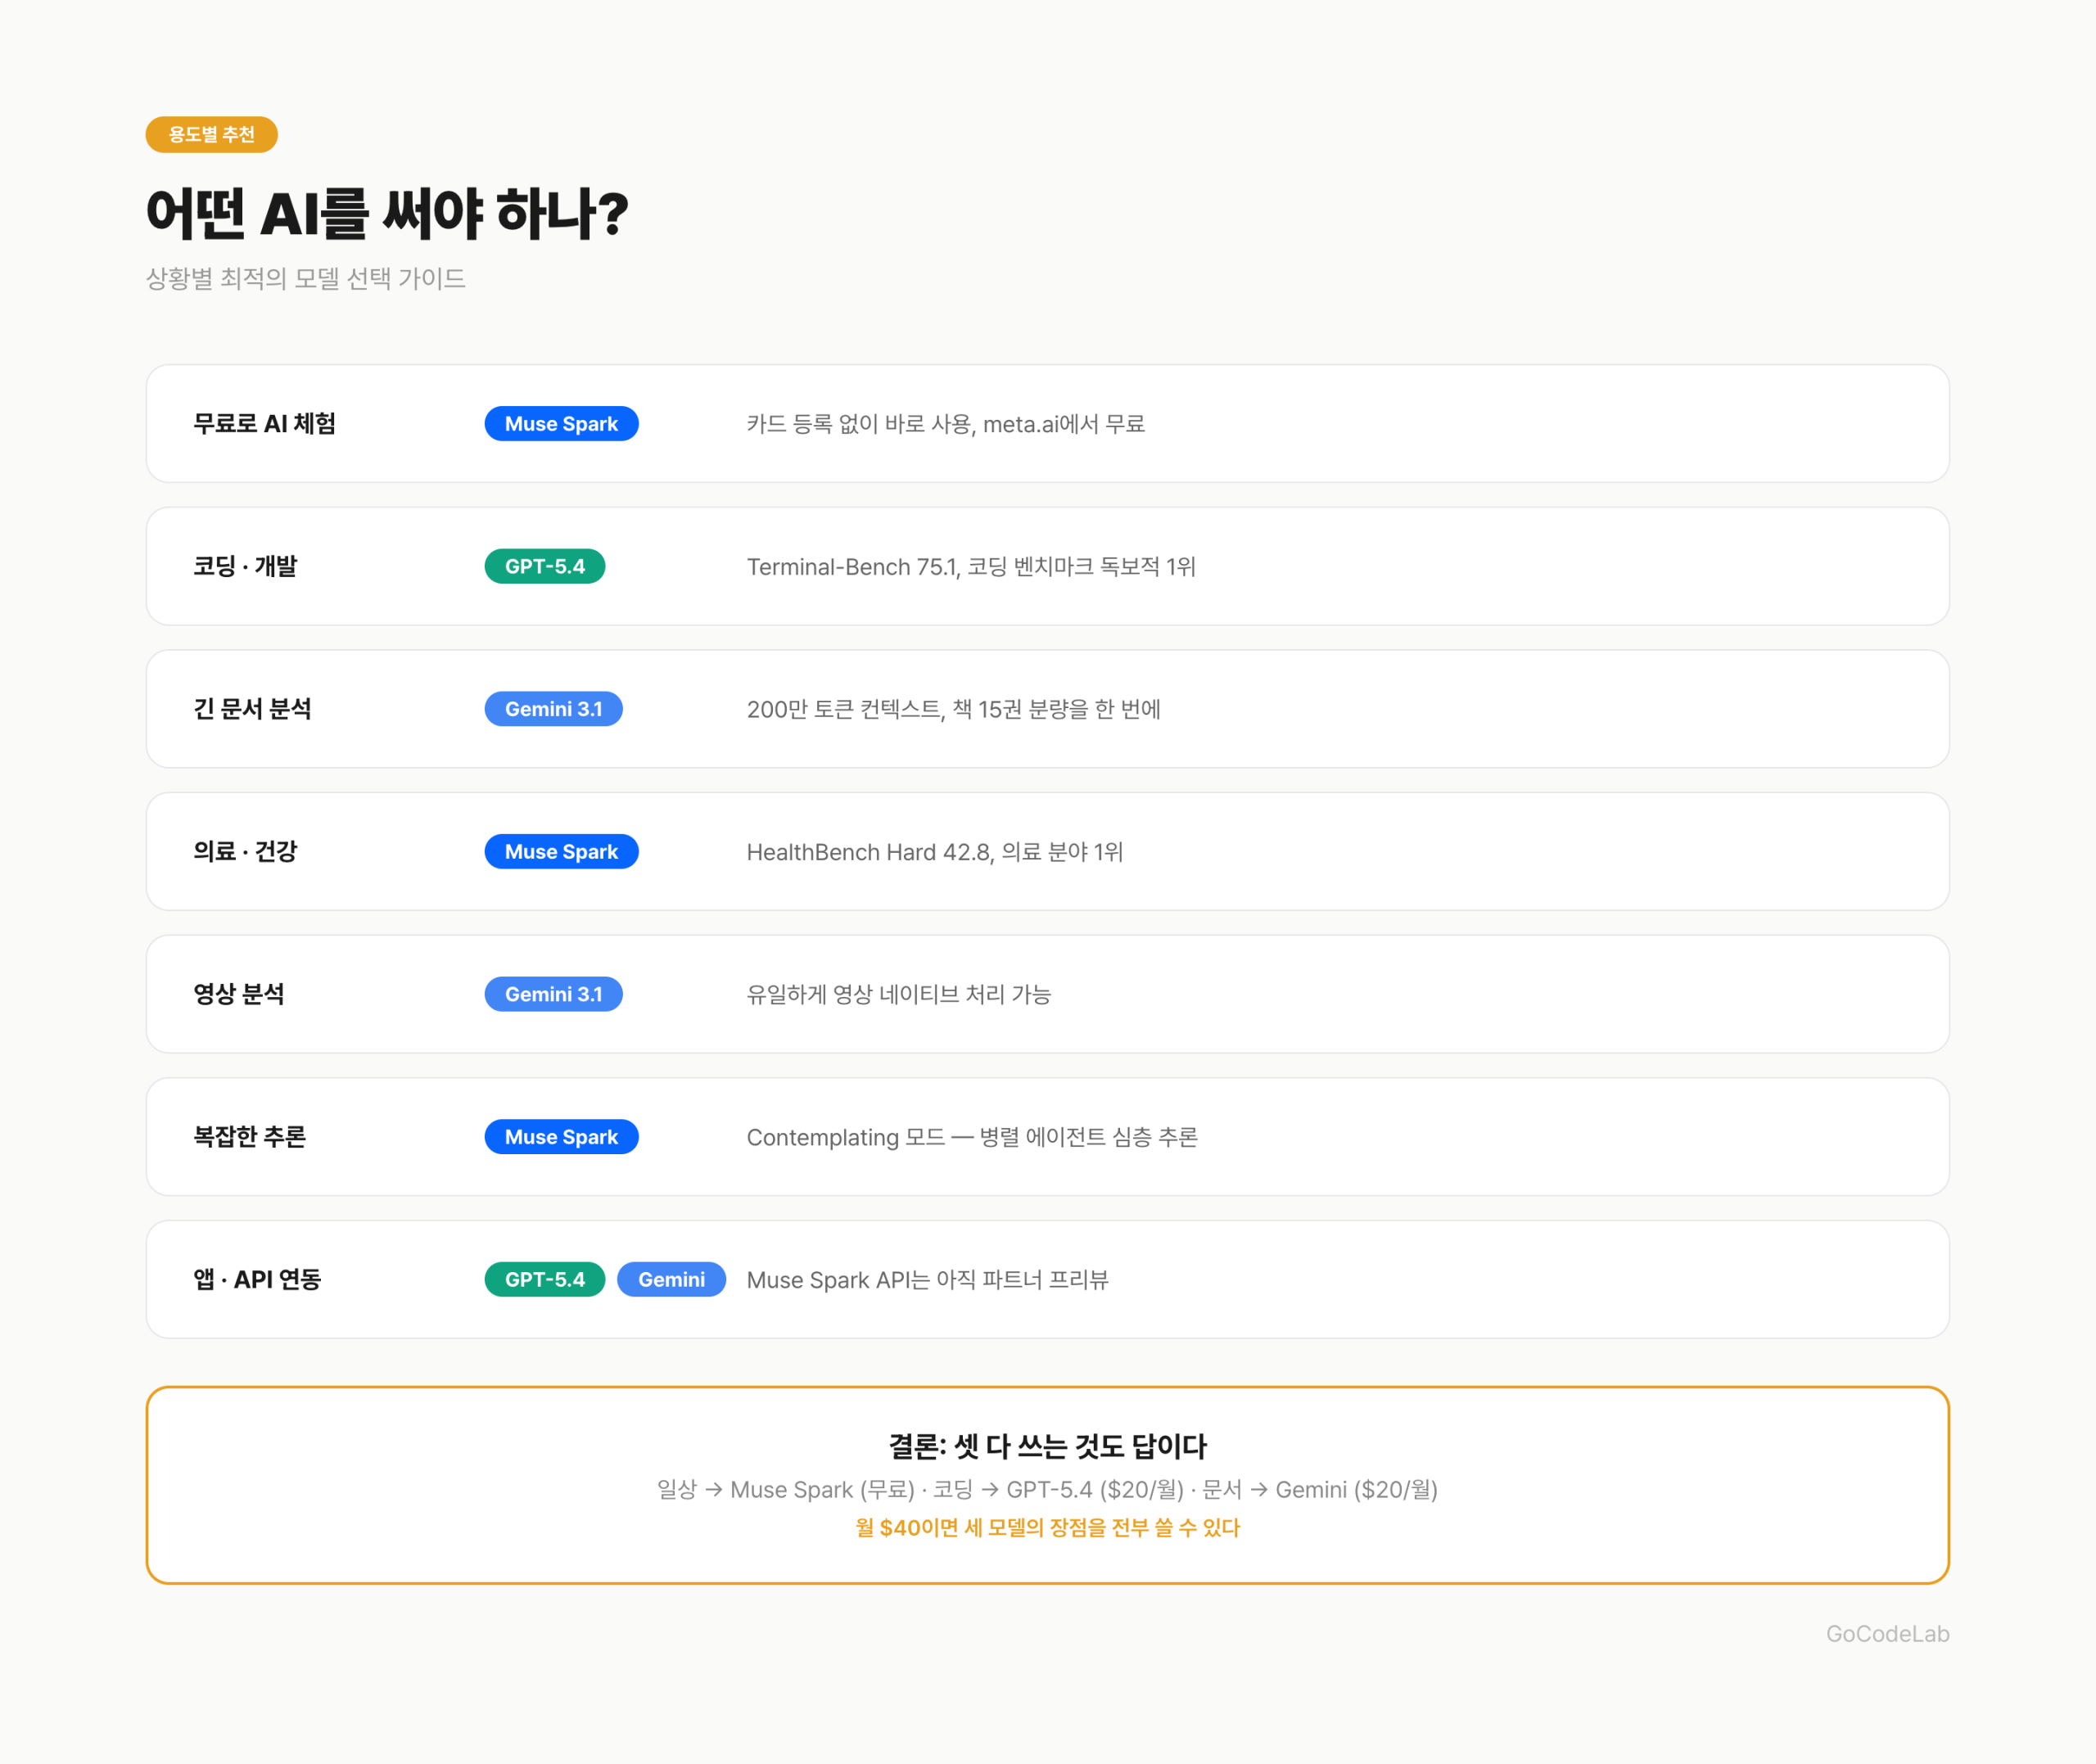Select the GPT-5.4 badge in 코딩 · 개발 row
Screen dimensions: 2096x1764
coord(544,566)
